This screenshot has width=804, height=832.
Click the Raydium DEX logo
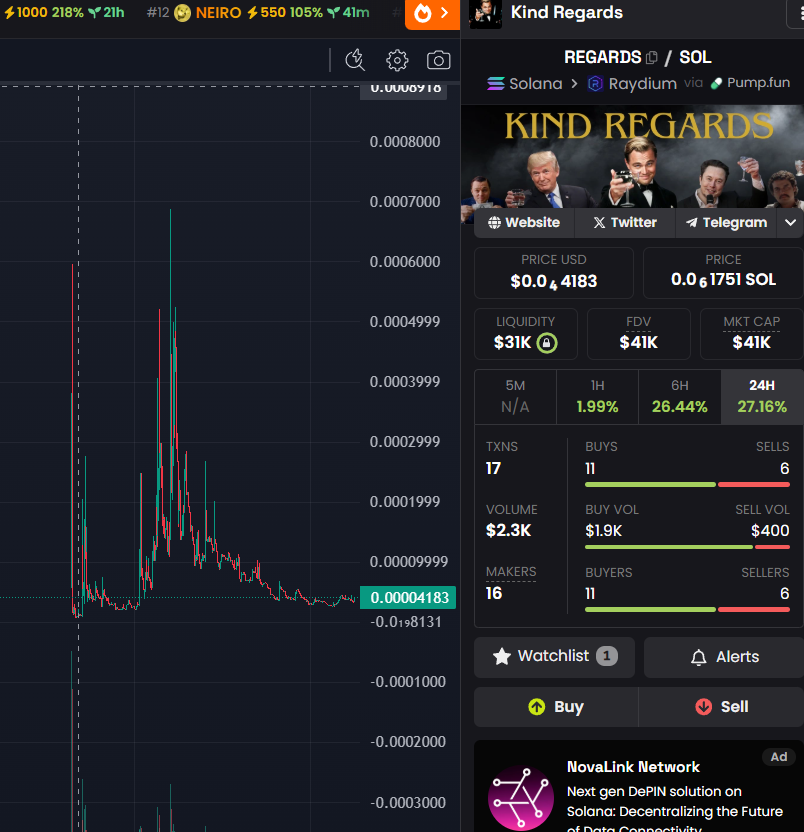(x=595, y=83)
